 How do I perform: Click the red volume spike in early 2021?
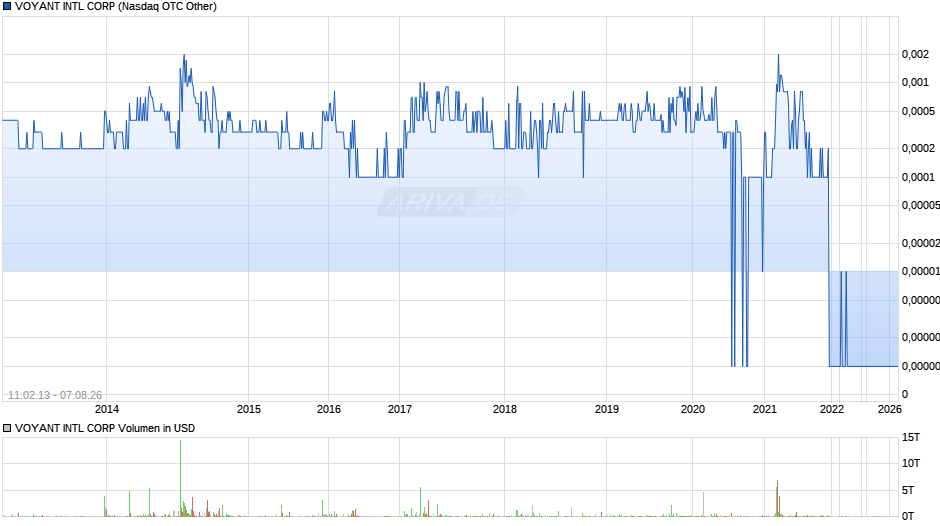coord(778,498)
